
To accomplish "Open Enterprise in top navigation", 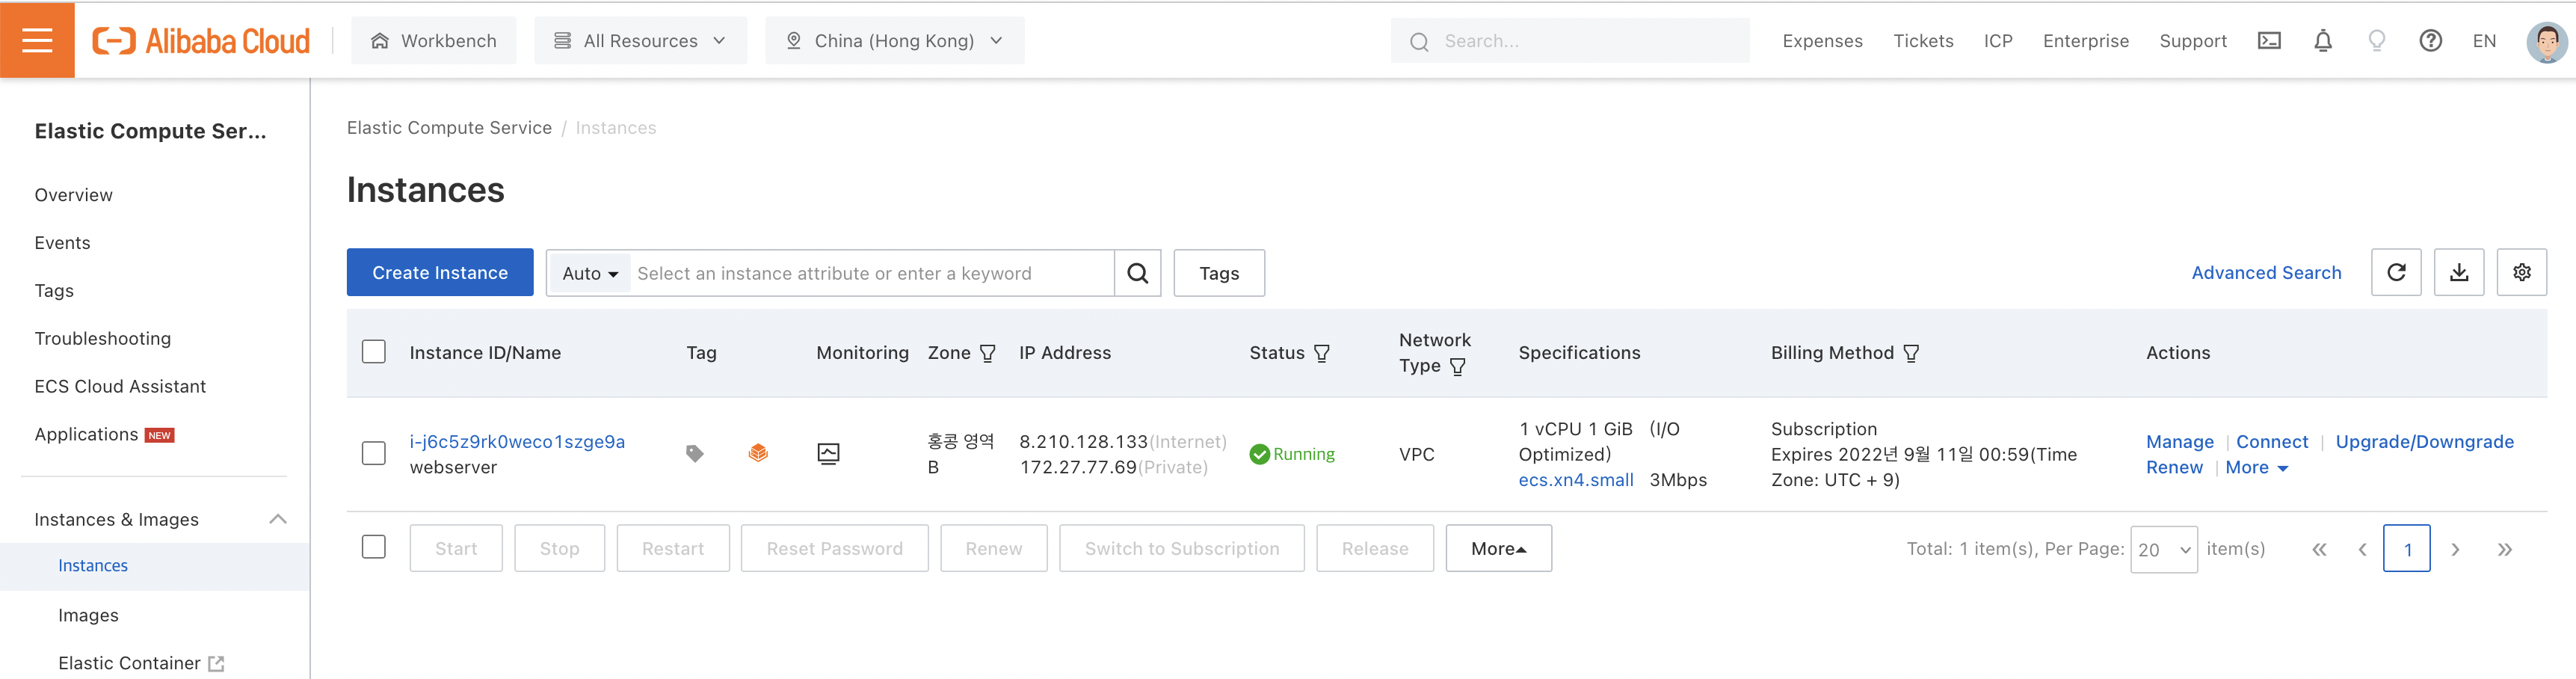I will point(2085,41).
